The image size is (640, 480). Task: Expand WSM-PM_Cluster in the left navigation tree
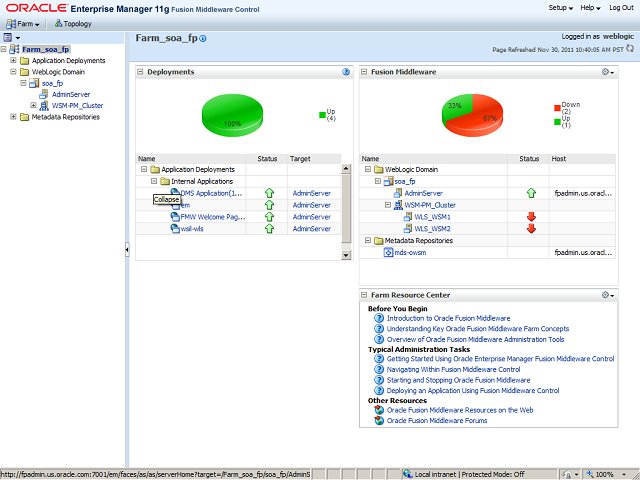click(33, 105)
